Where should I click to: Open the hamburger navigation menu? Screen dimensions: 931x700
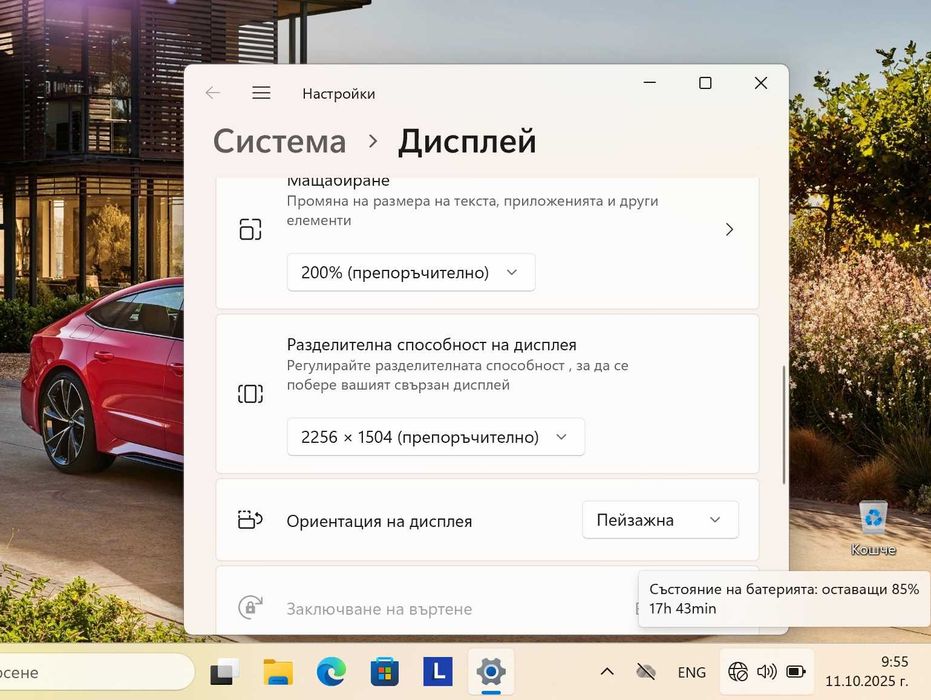click(261, 93)
